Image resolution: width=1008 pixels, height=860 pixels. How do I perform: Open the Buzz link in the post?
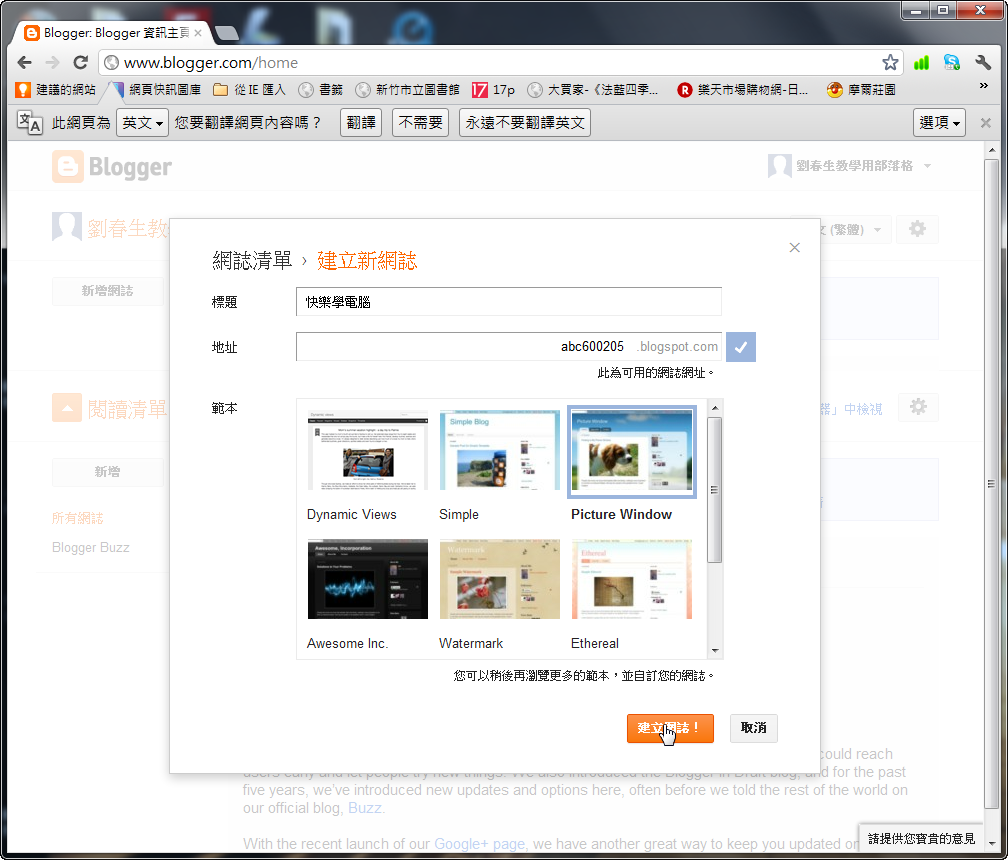pos(365,808)
